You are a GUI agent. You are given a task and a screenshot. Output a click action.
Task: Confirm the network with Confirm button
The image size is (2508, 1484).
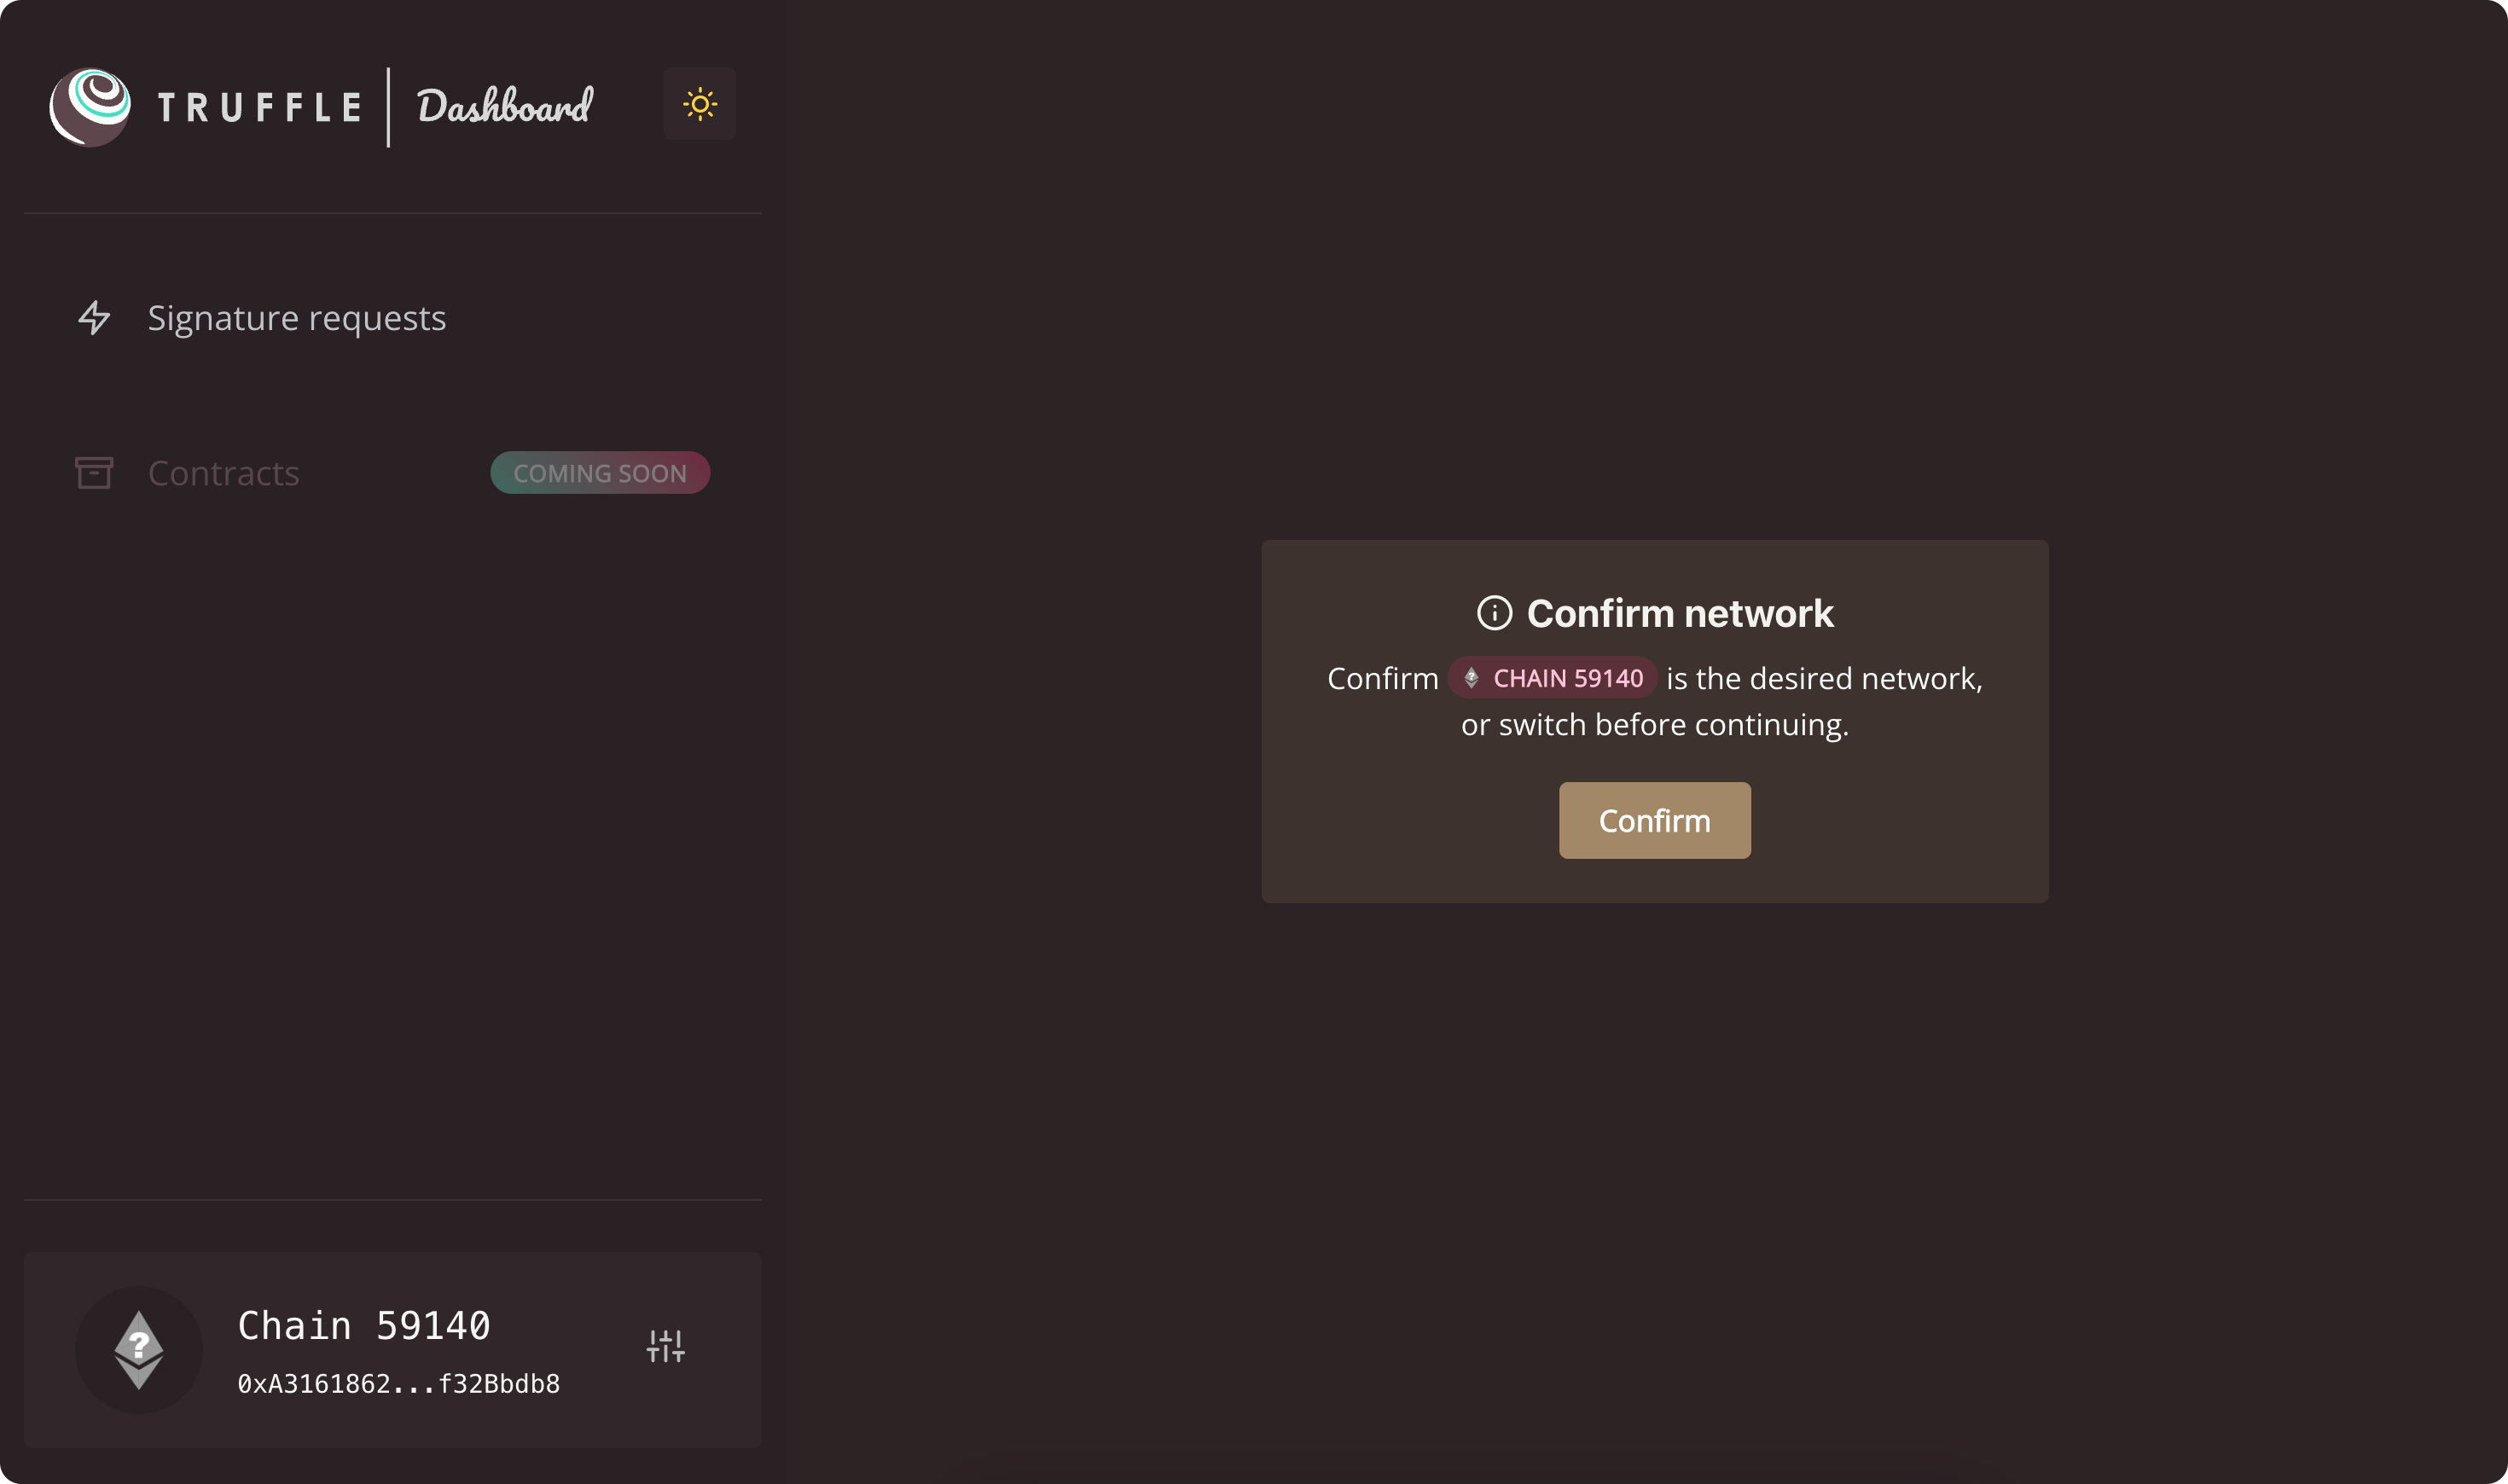coord(1654,820)
